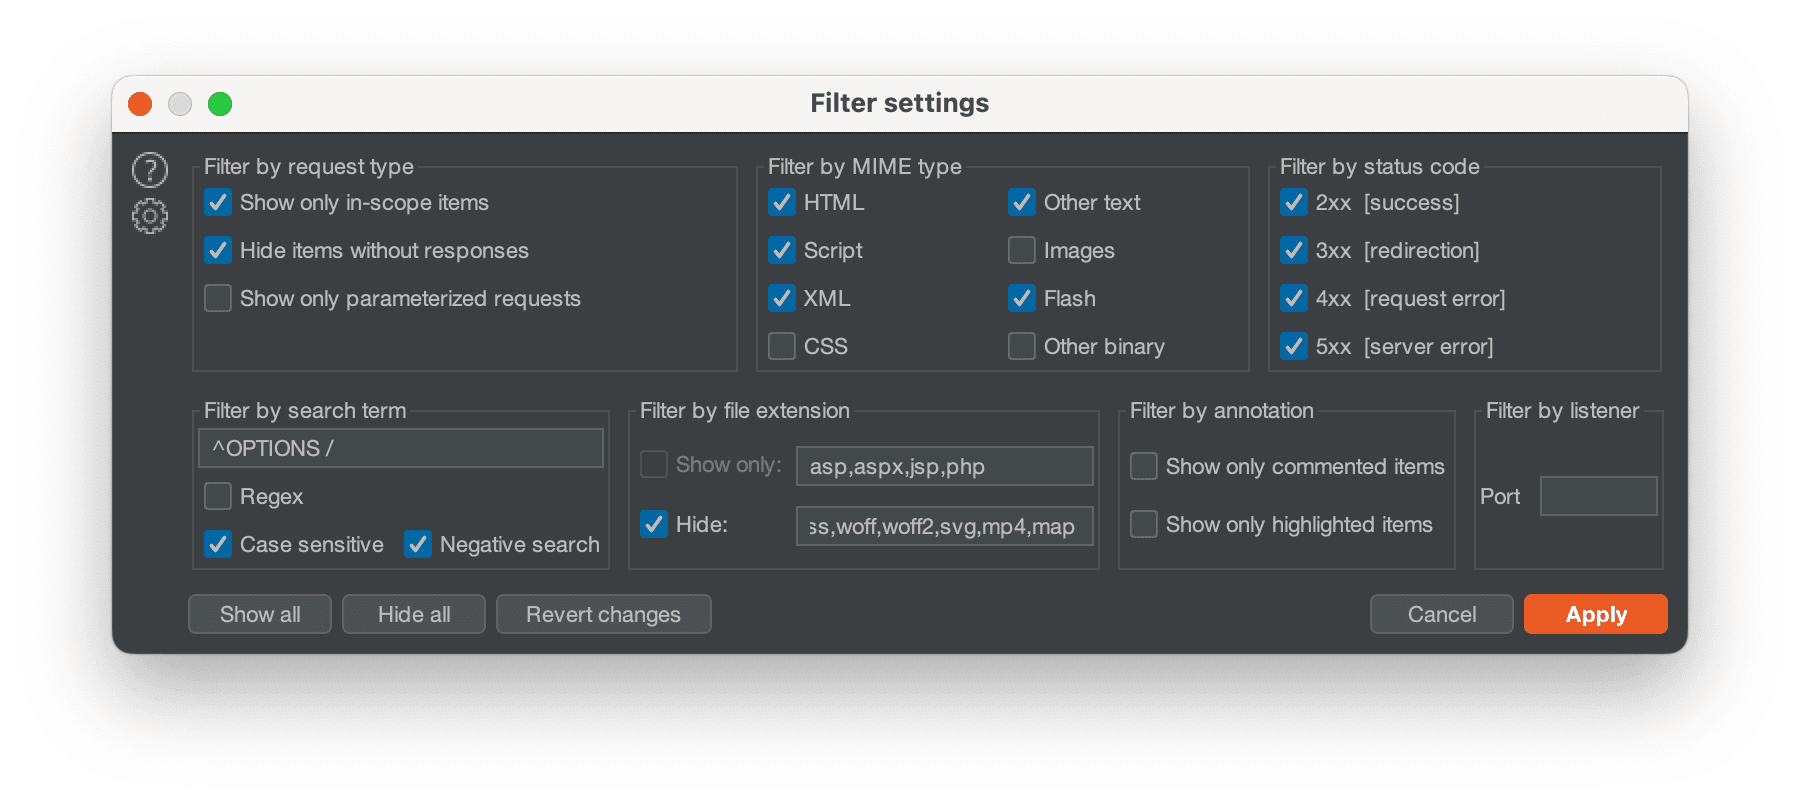
Task: Check Show only highlighted items
Action: pos(1144,525)
